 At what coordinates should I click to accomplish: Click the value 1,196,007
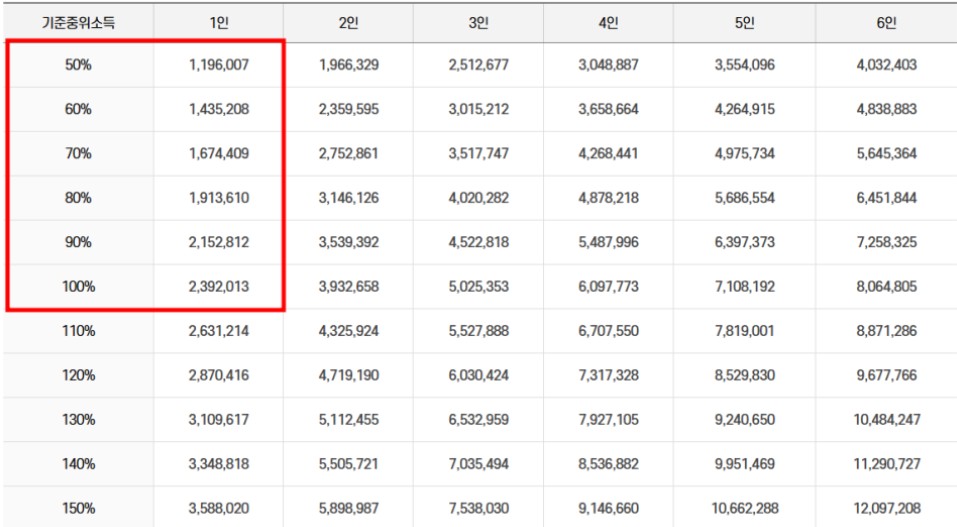218,65
